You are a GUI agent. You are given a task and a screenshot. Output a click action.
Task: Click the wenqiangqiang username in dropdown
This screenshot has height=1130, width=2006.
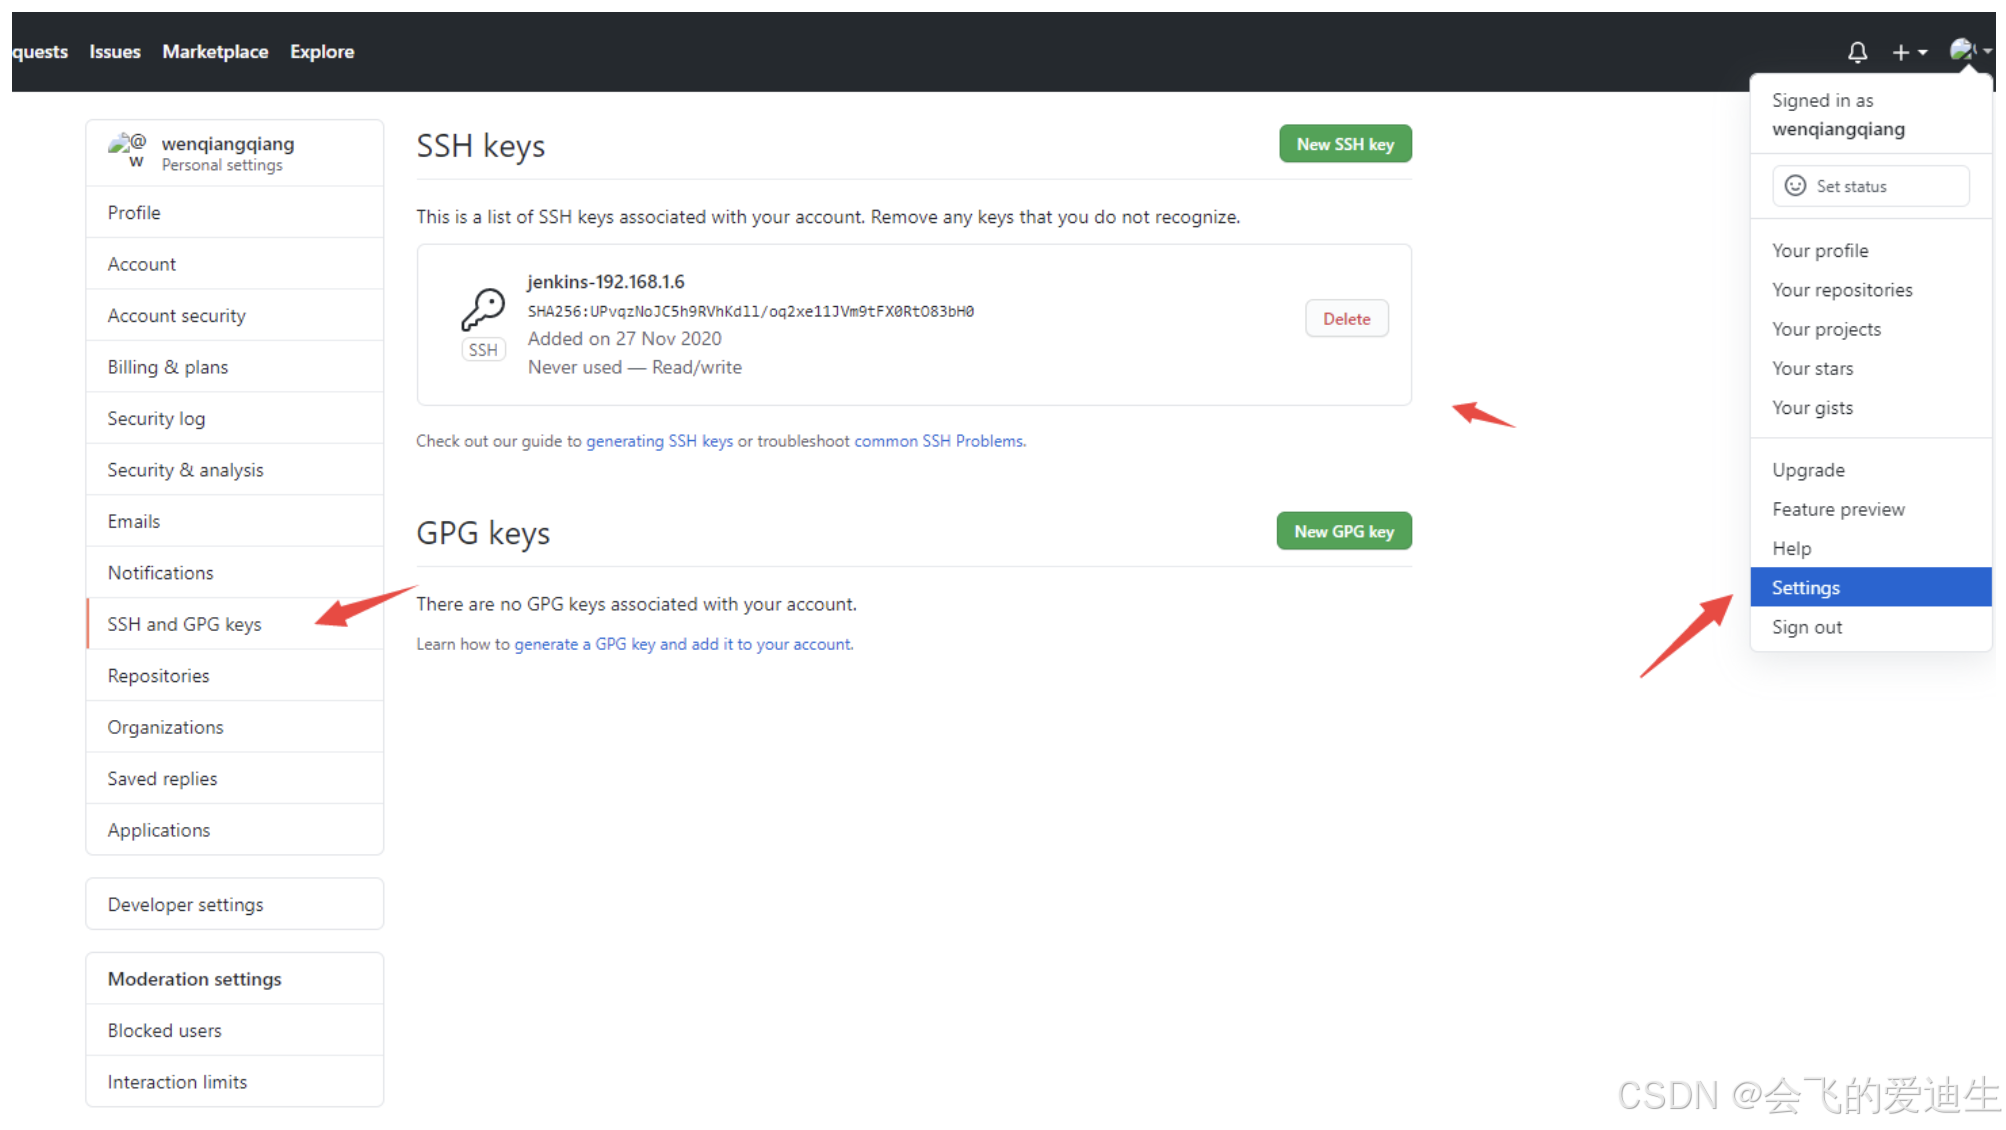(1838, 129)
